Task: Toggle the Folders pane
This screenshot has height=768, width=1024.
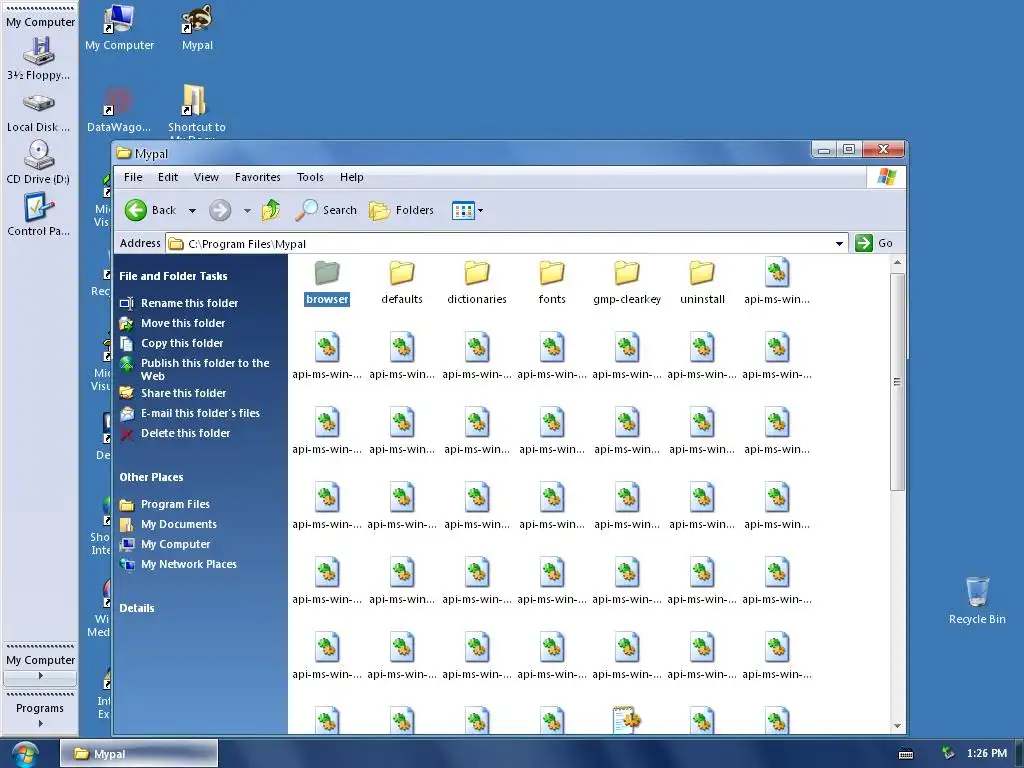Action: [401, 210]
